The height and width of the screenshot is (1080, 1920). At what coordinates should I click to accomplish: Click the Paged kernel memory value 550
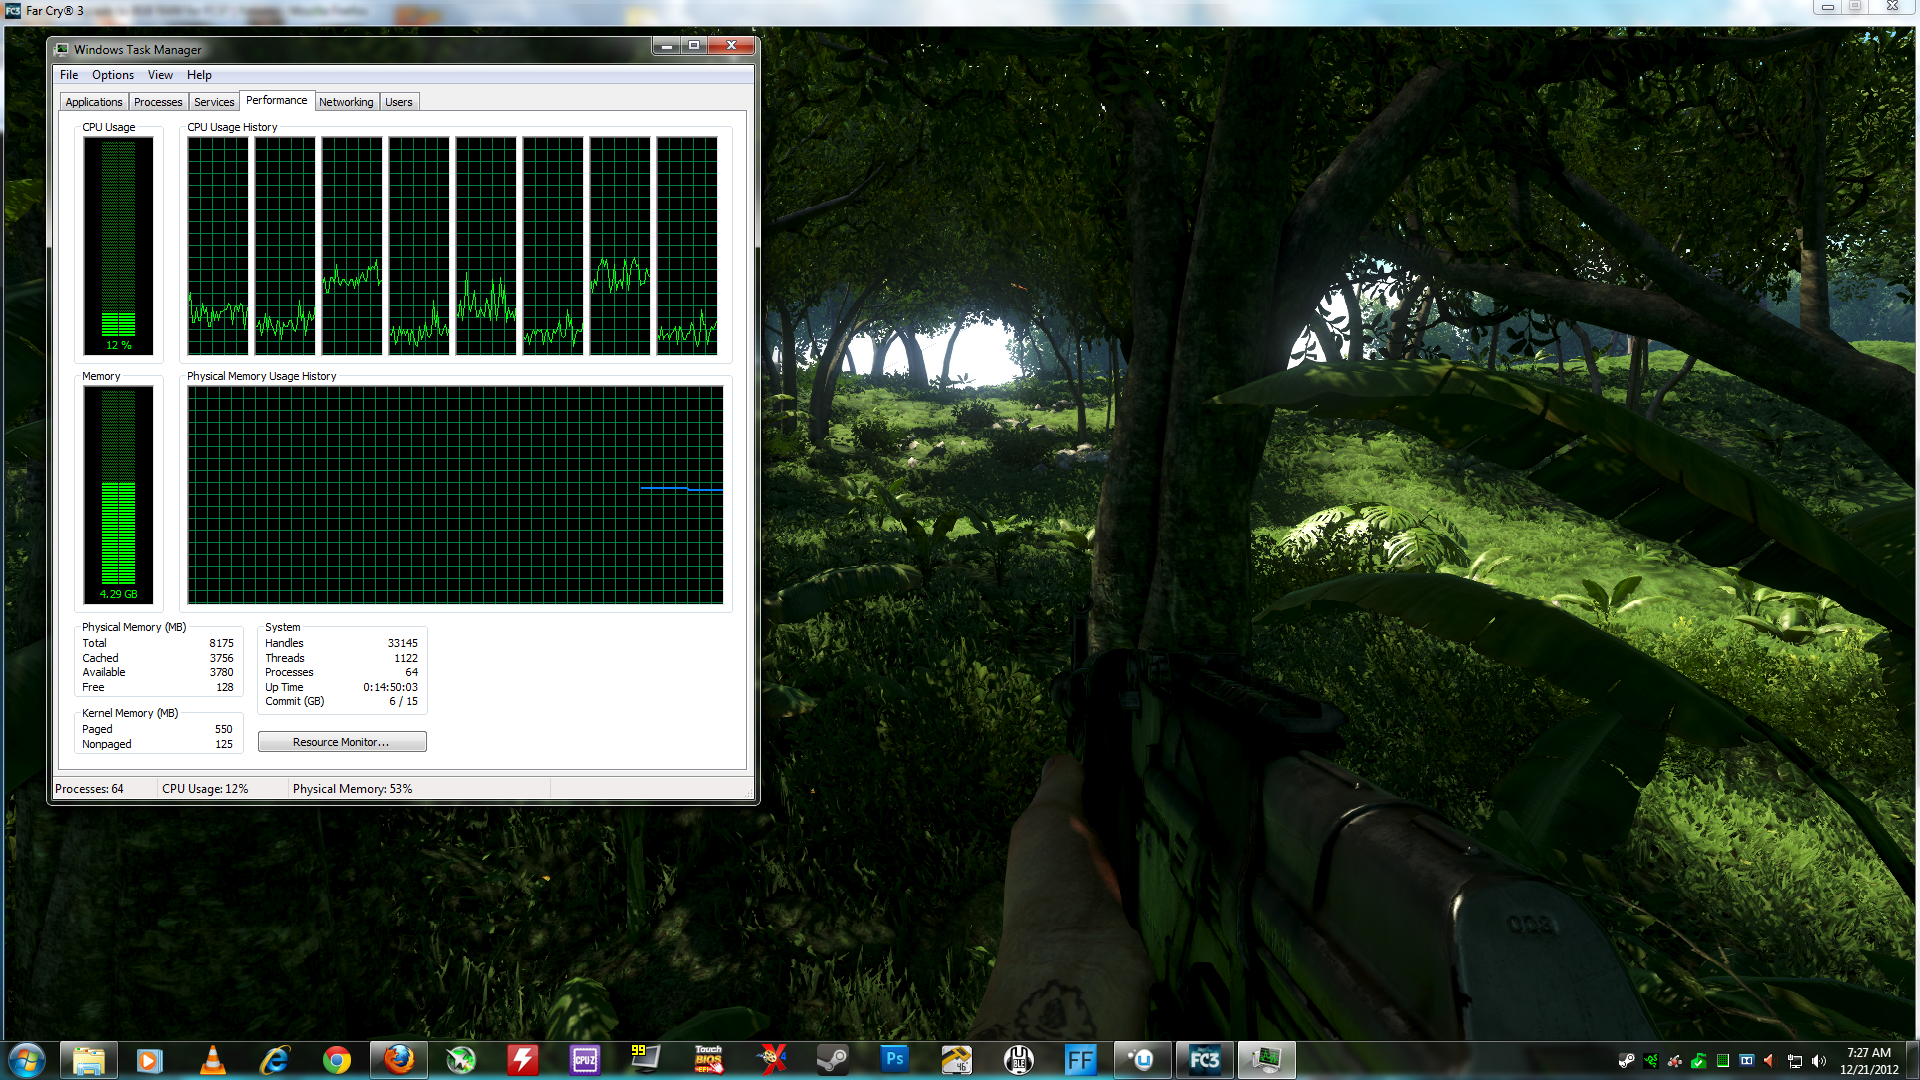pos(223,729)
